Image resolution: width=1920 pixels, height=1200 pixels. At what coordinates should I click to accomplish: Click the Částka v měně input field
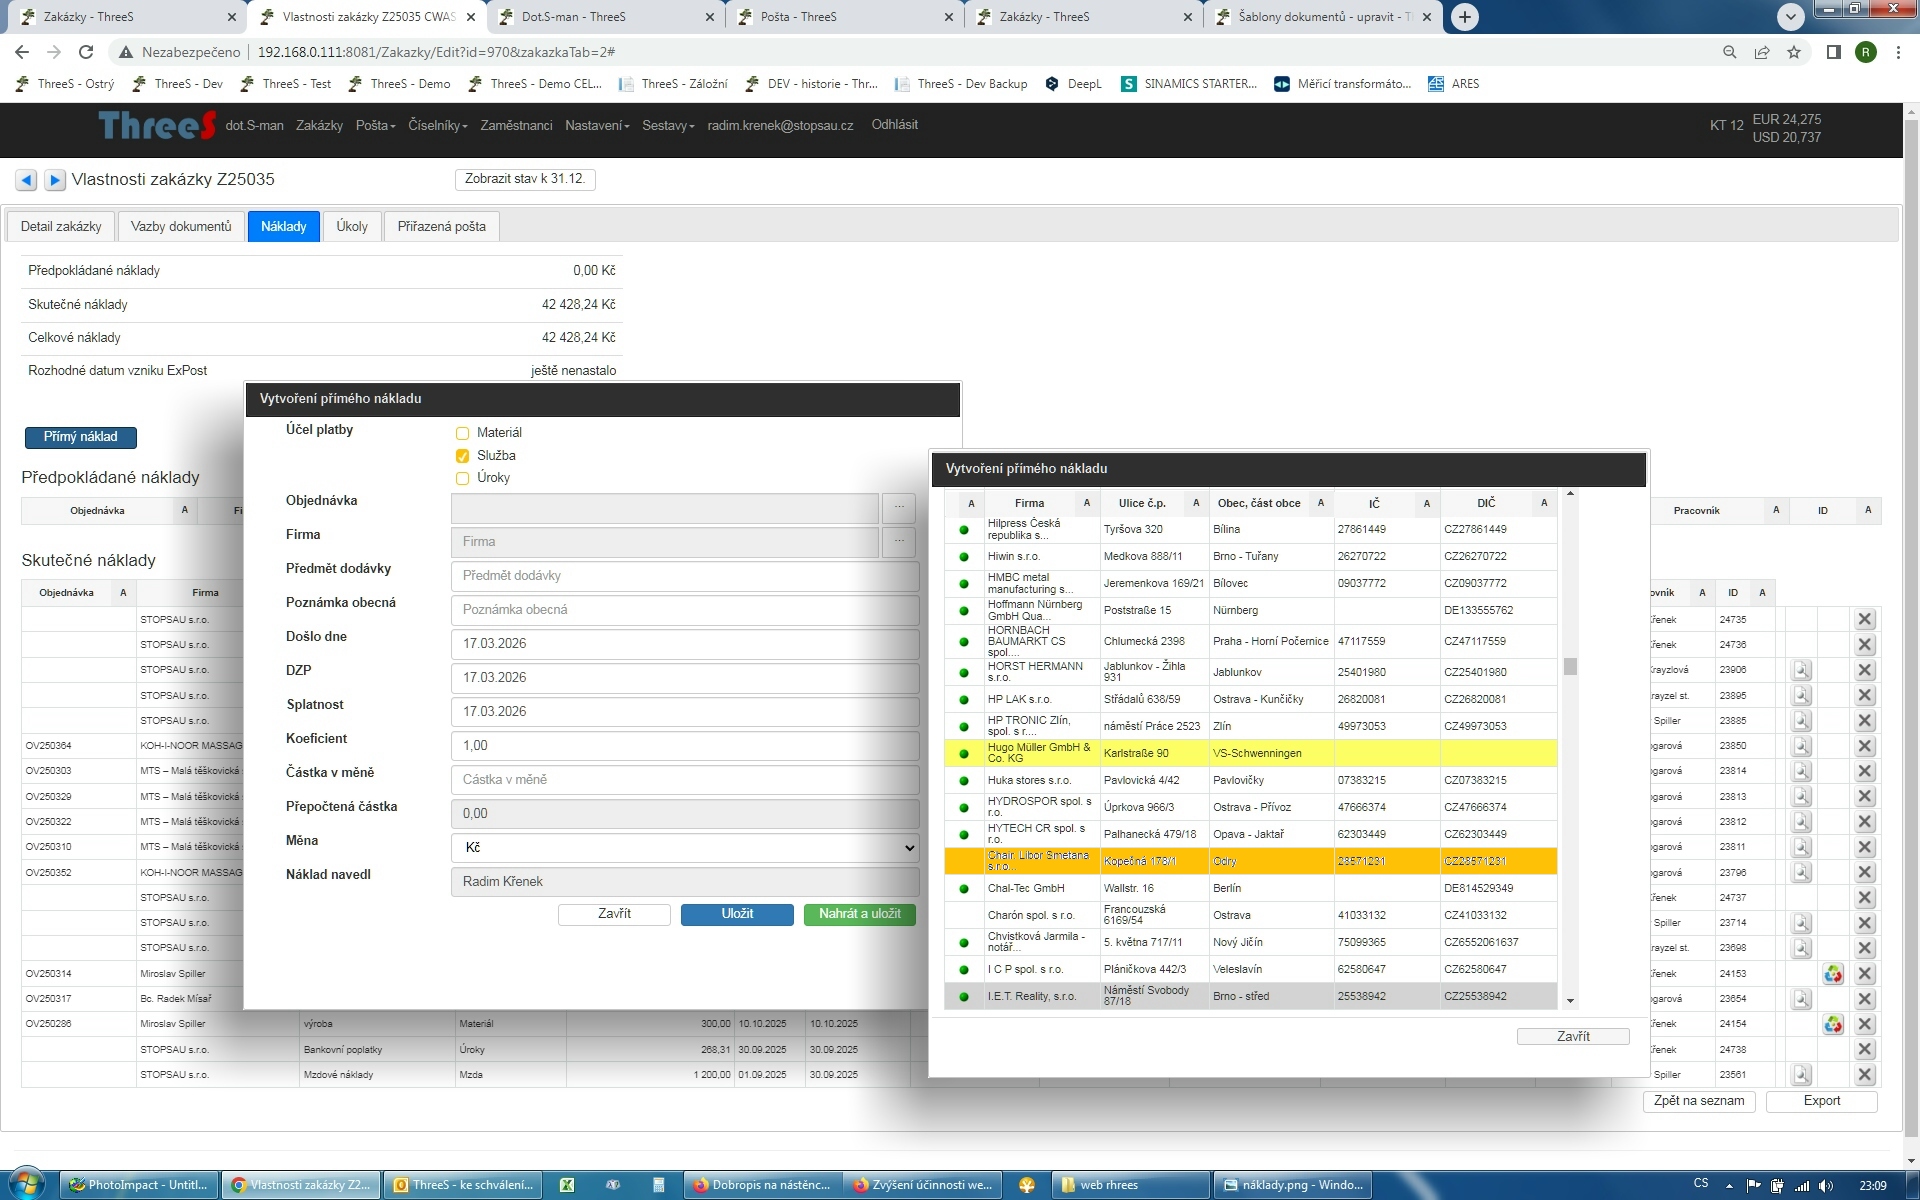click(685, 780)
